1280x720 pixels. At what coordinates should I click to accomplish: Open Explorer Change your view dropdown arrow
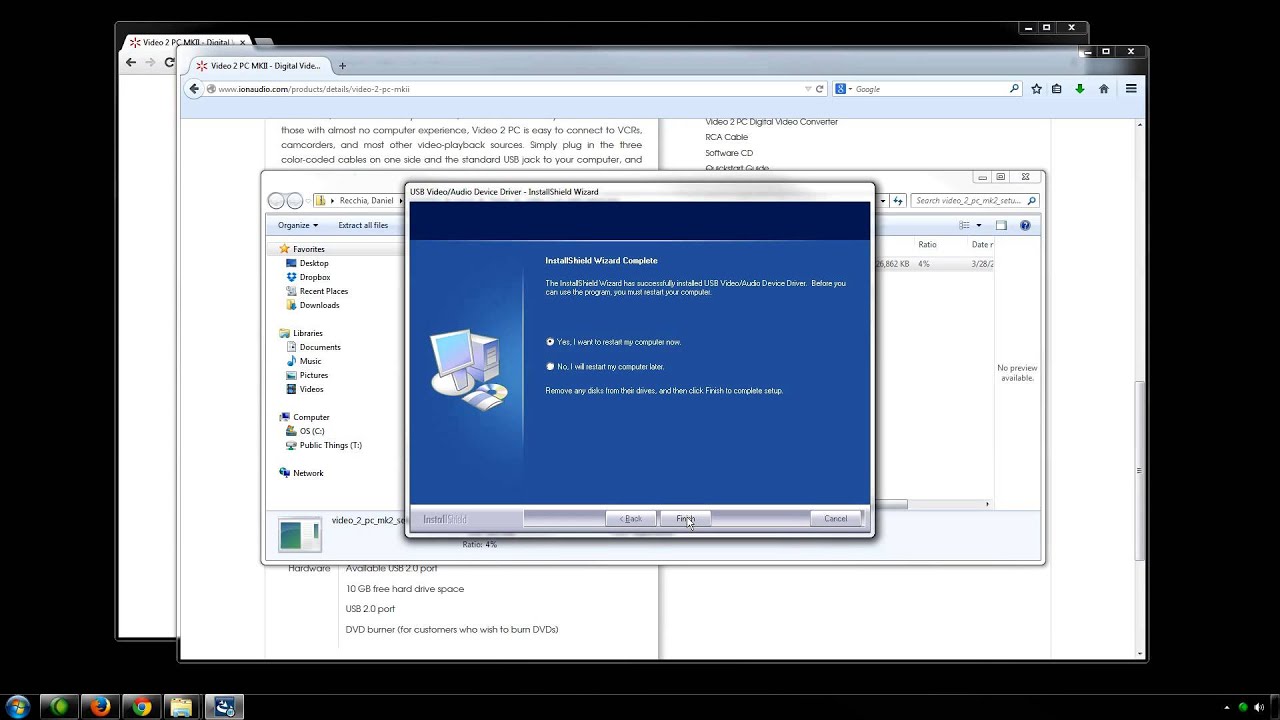979,225
